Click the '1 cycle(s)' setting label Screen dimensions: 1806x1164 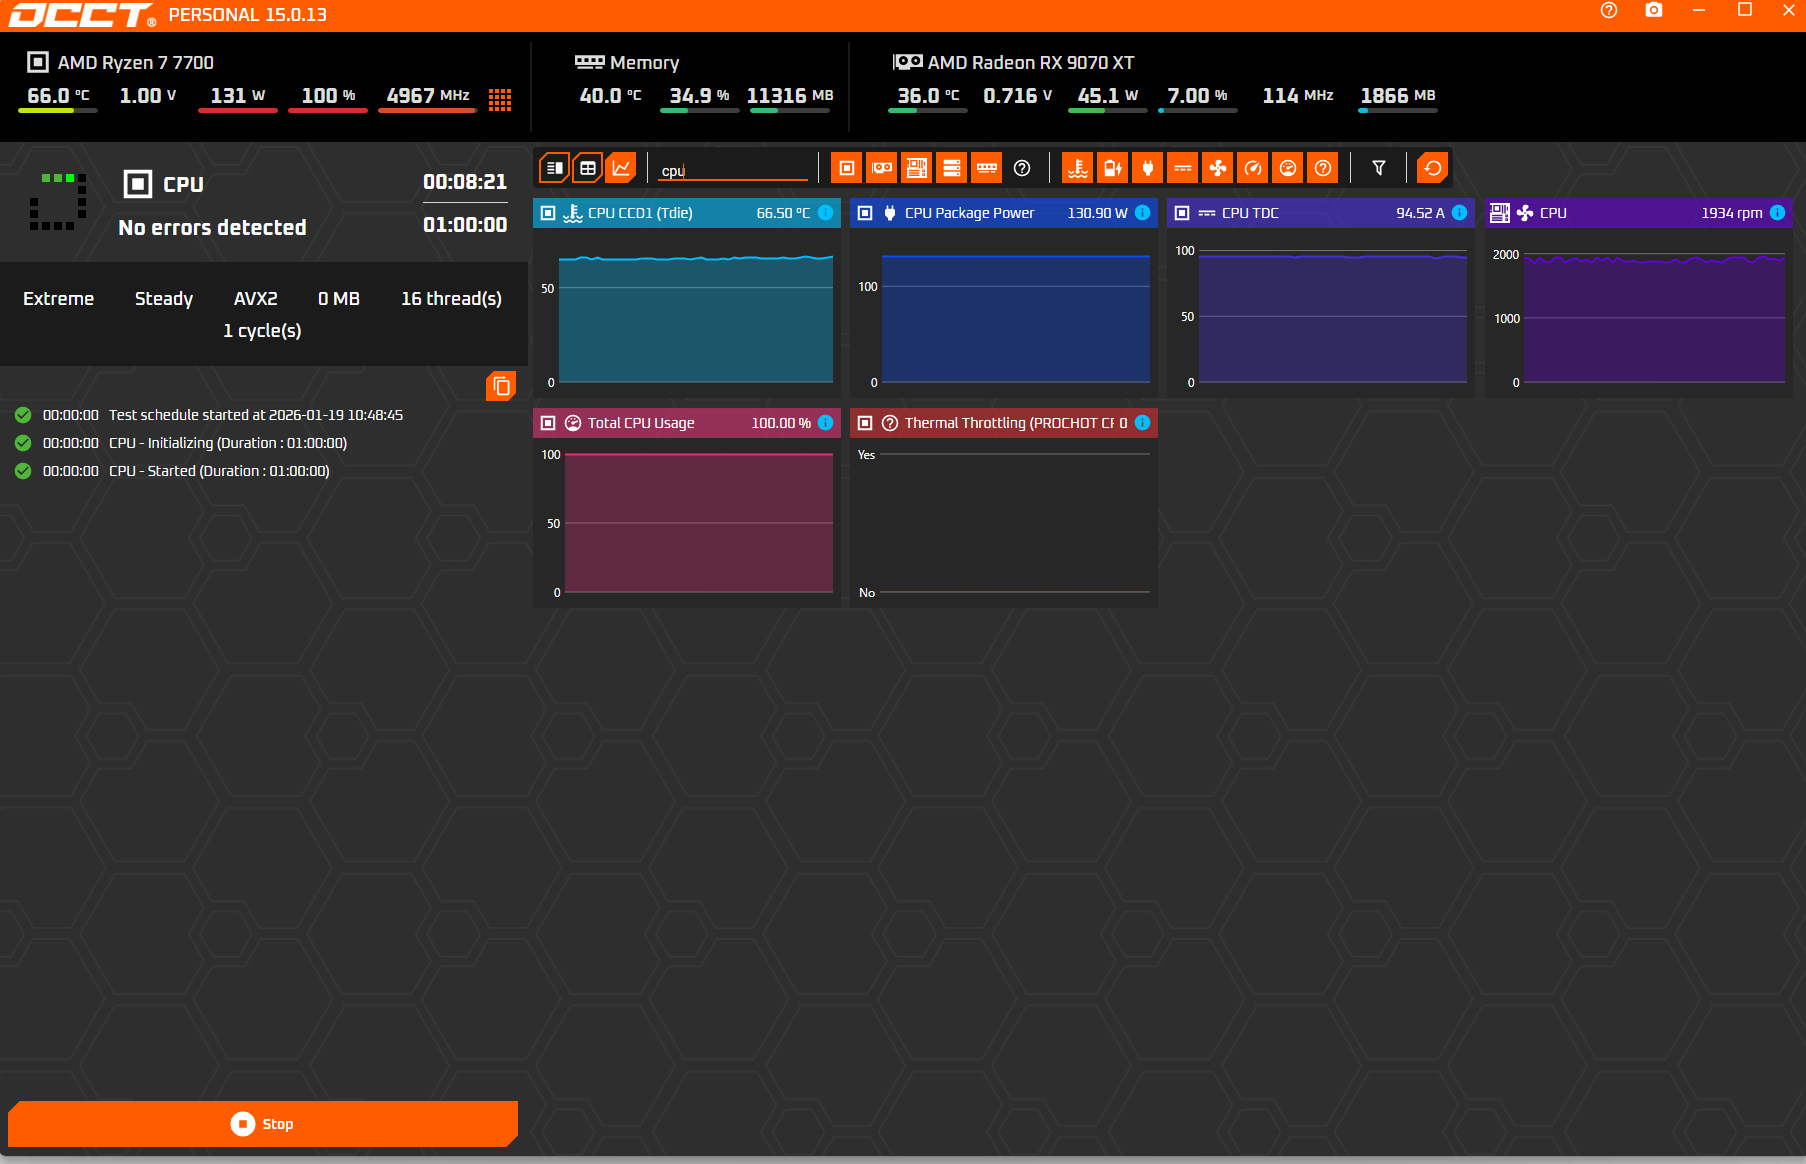click(x=262, y=330)
